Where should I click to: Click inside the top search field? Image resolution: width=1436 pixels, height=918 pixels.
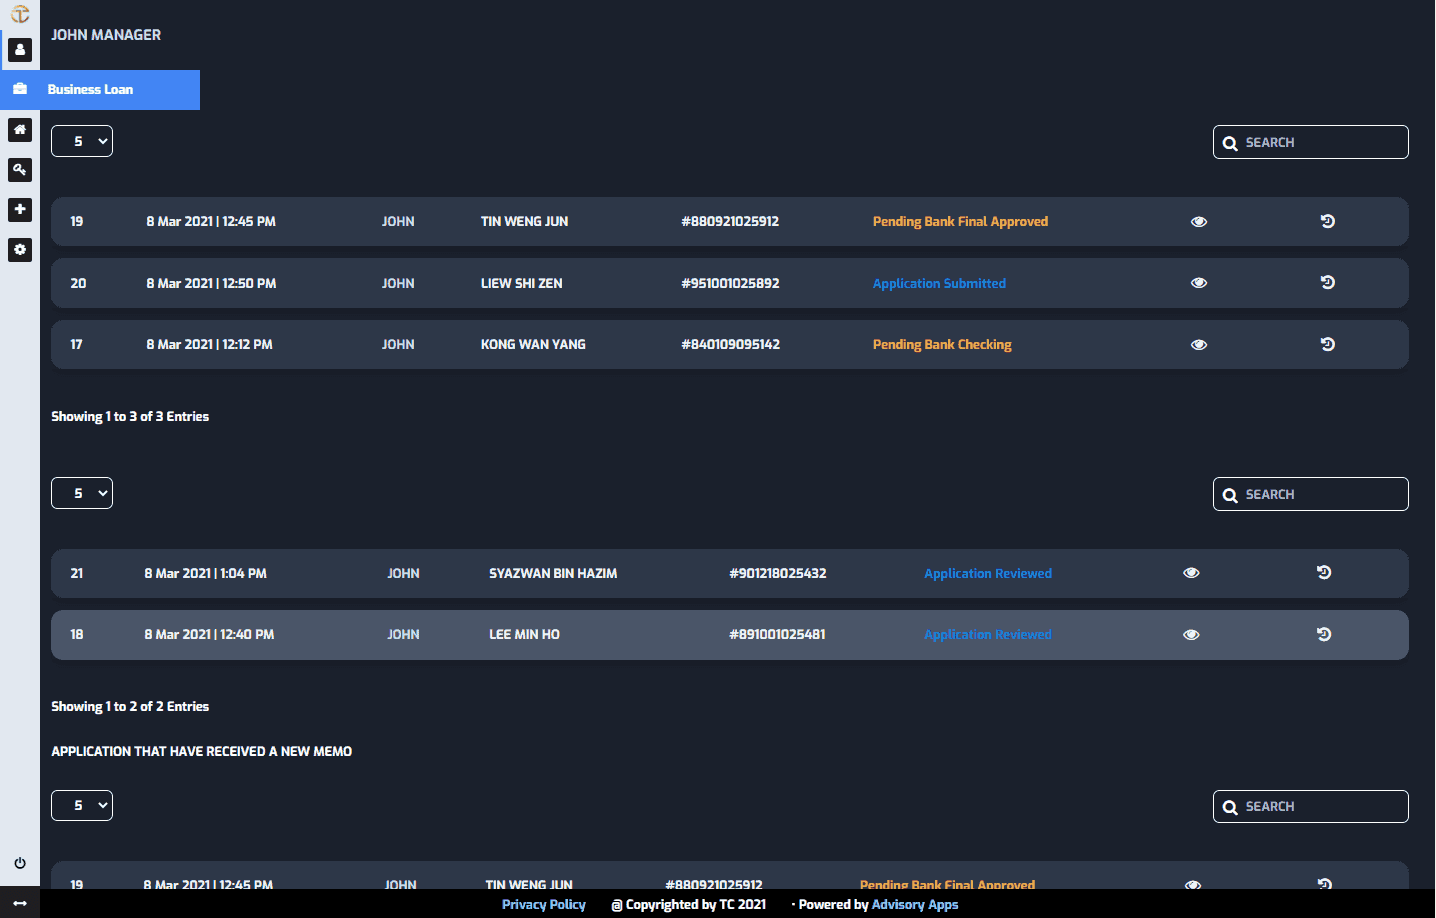(x=1310, y=141)
